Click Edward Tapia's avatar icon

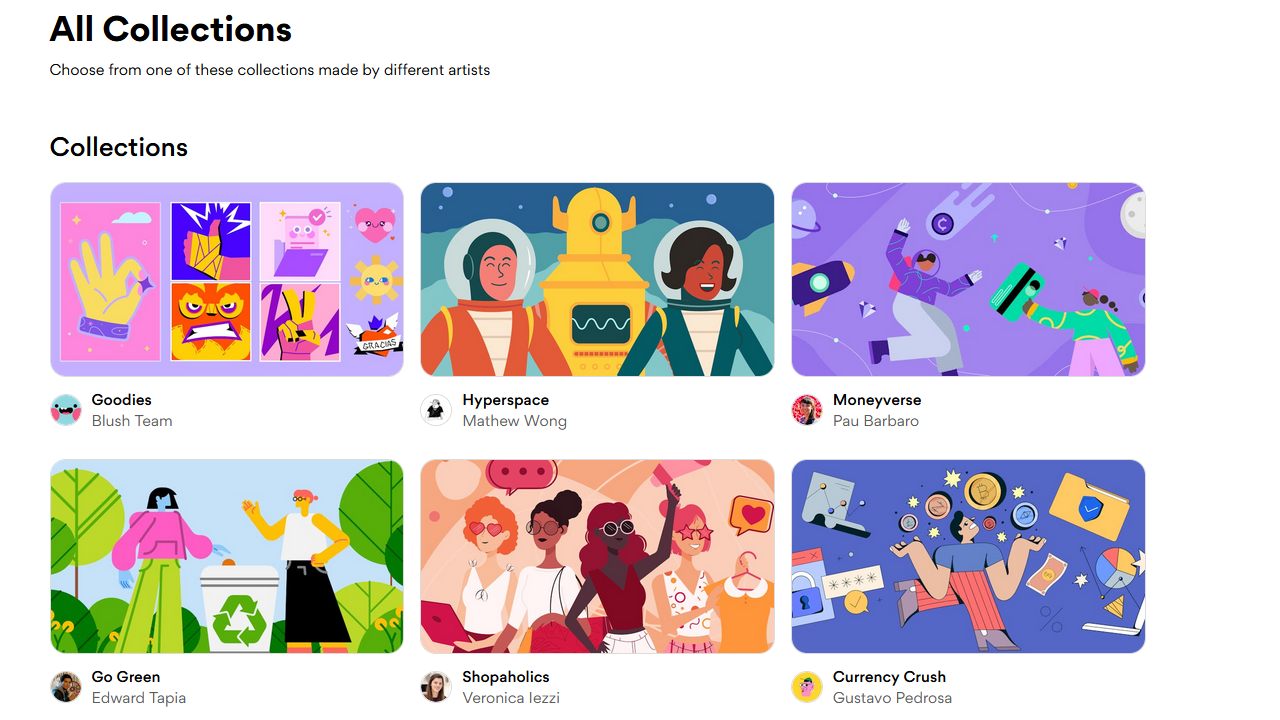click(x=66, y=687)
